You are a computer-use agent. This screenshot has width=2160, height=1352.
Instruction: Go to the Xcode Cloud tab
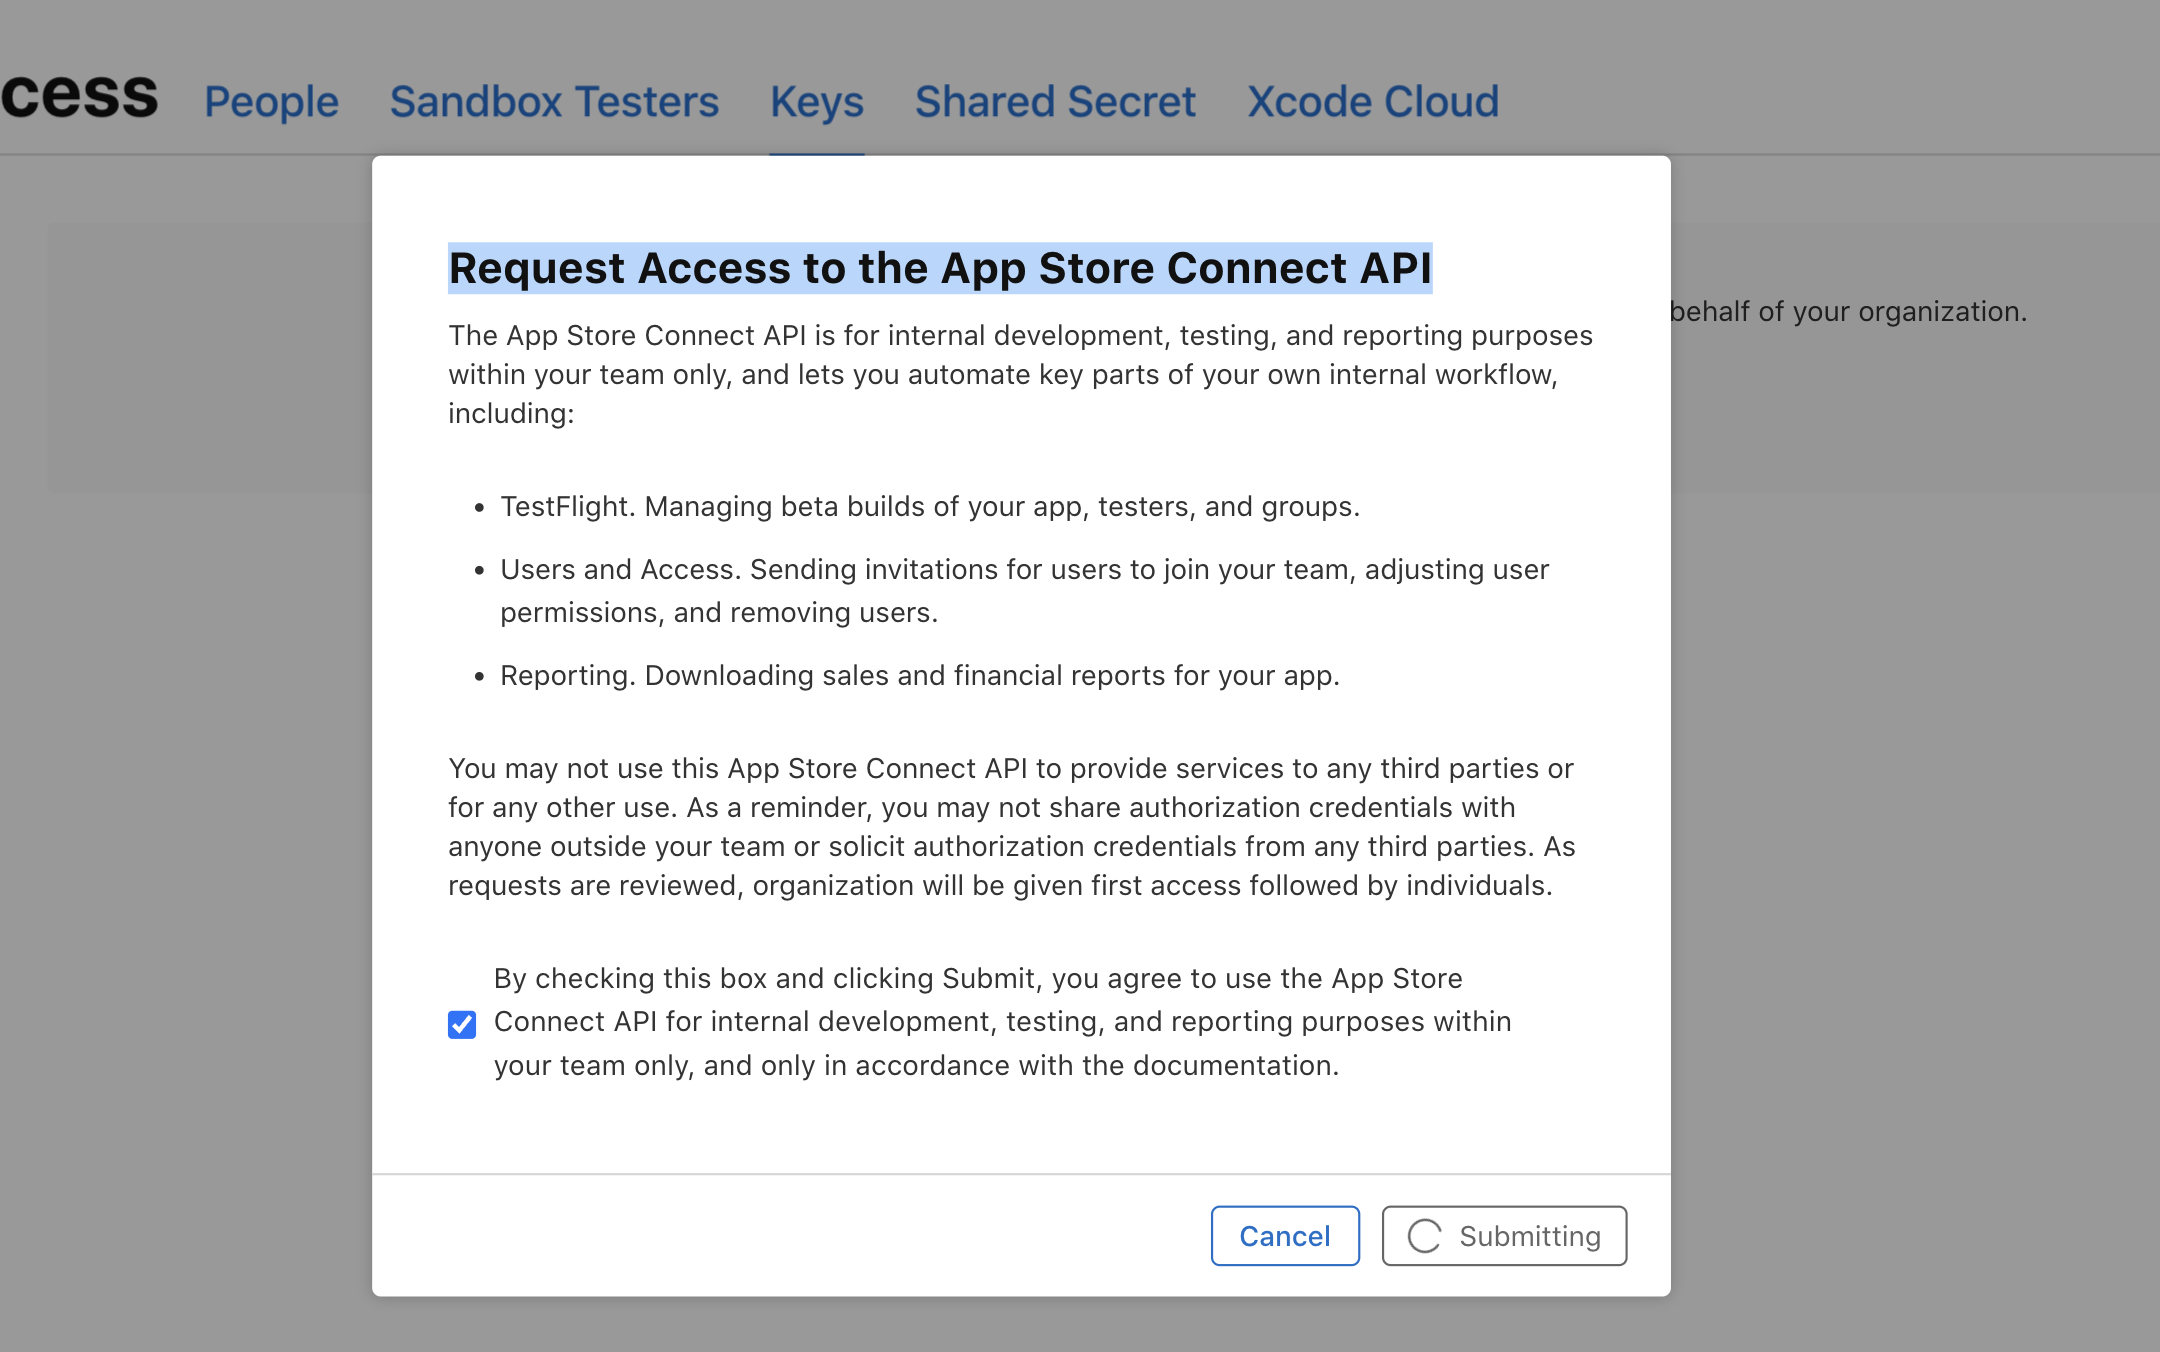tap(1373, 101)
